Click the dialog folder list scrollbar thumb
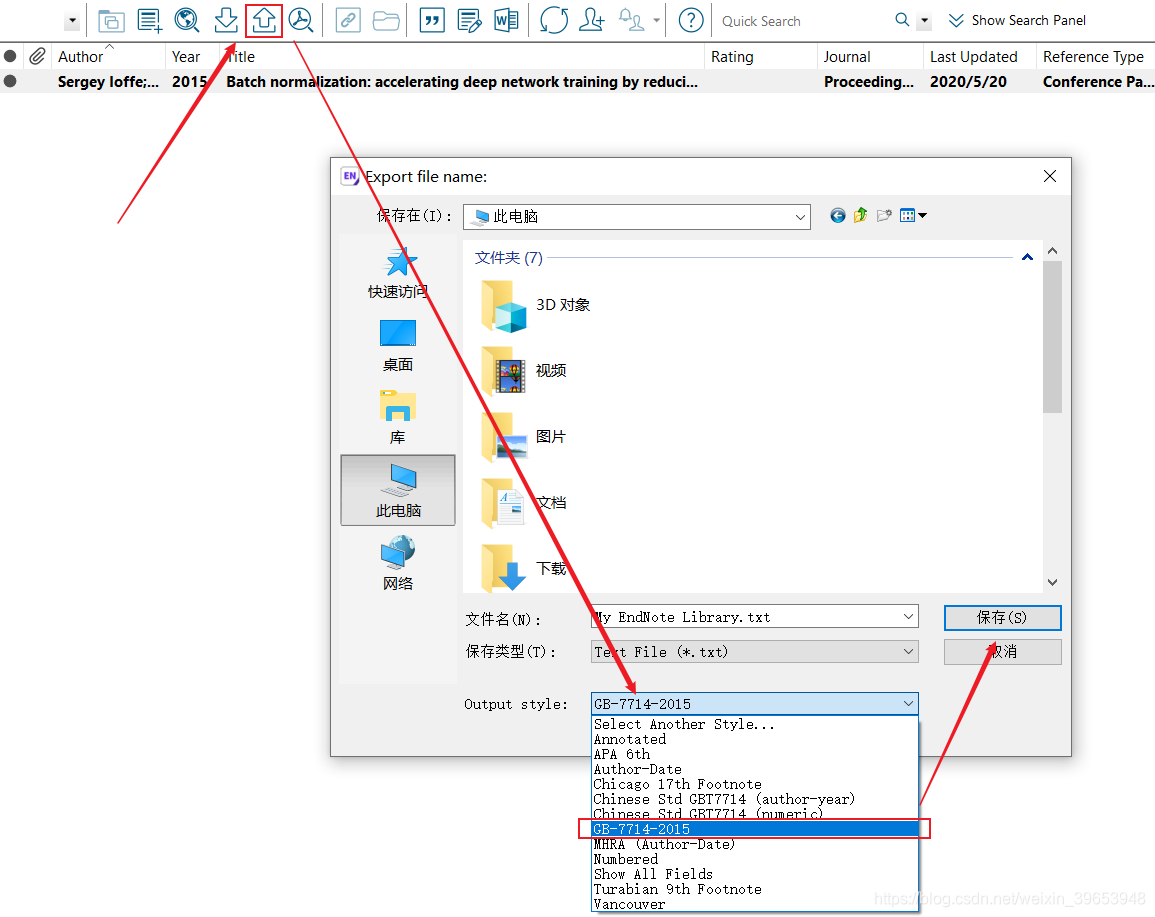Screen dimensions: 1155x917 click(x=1052, y=337)
